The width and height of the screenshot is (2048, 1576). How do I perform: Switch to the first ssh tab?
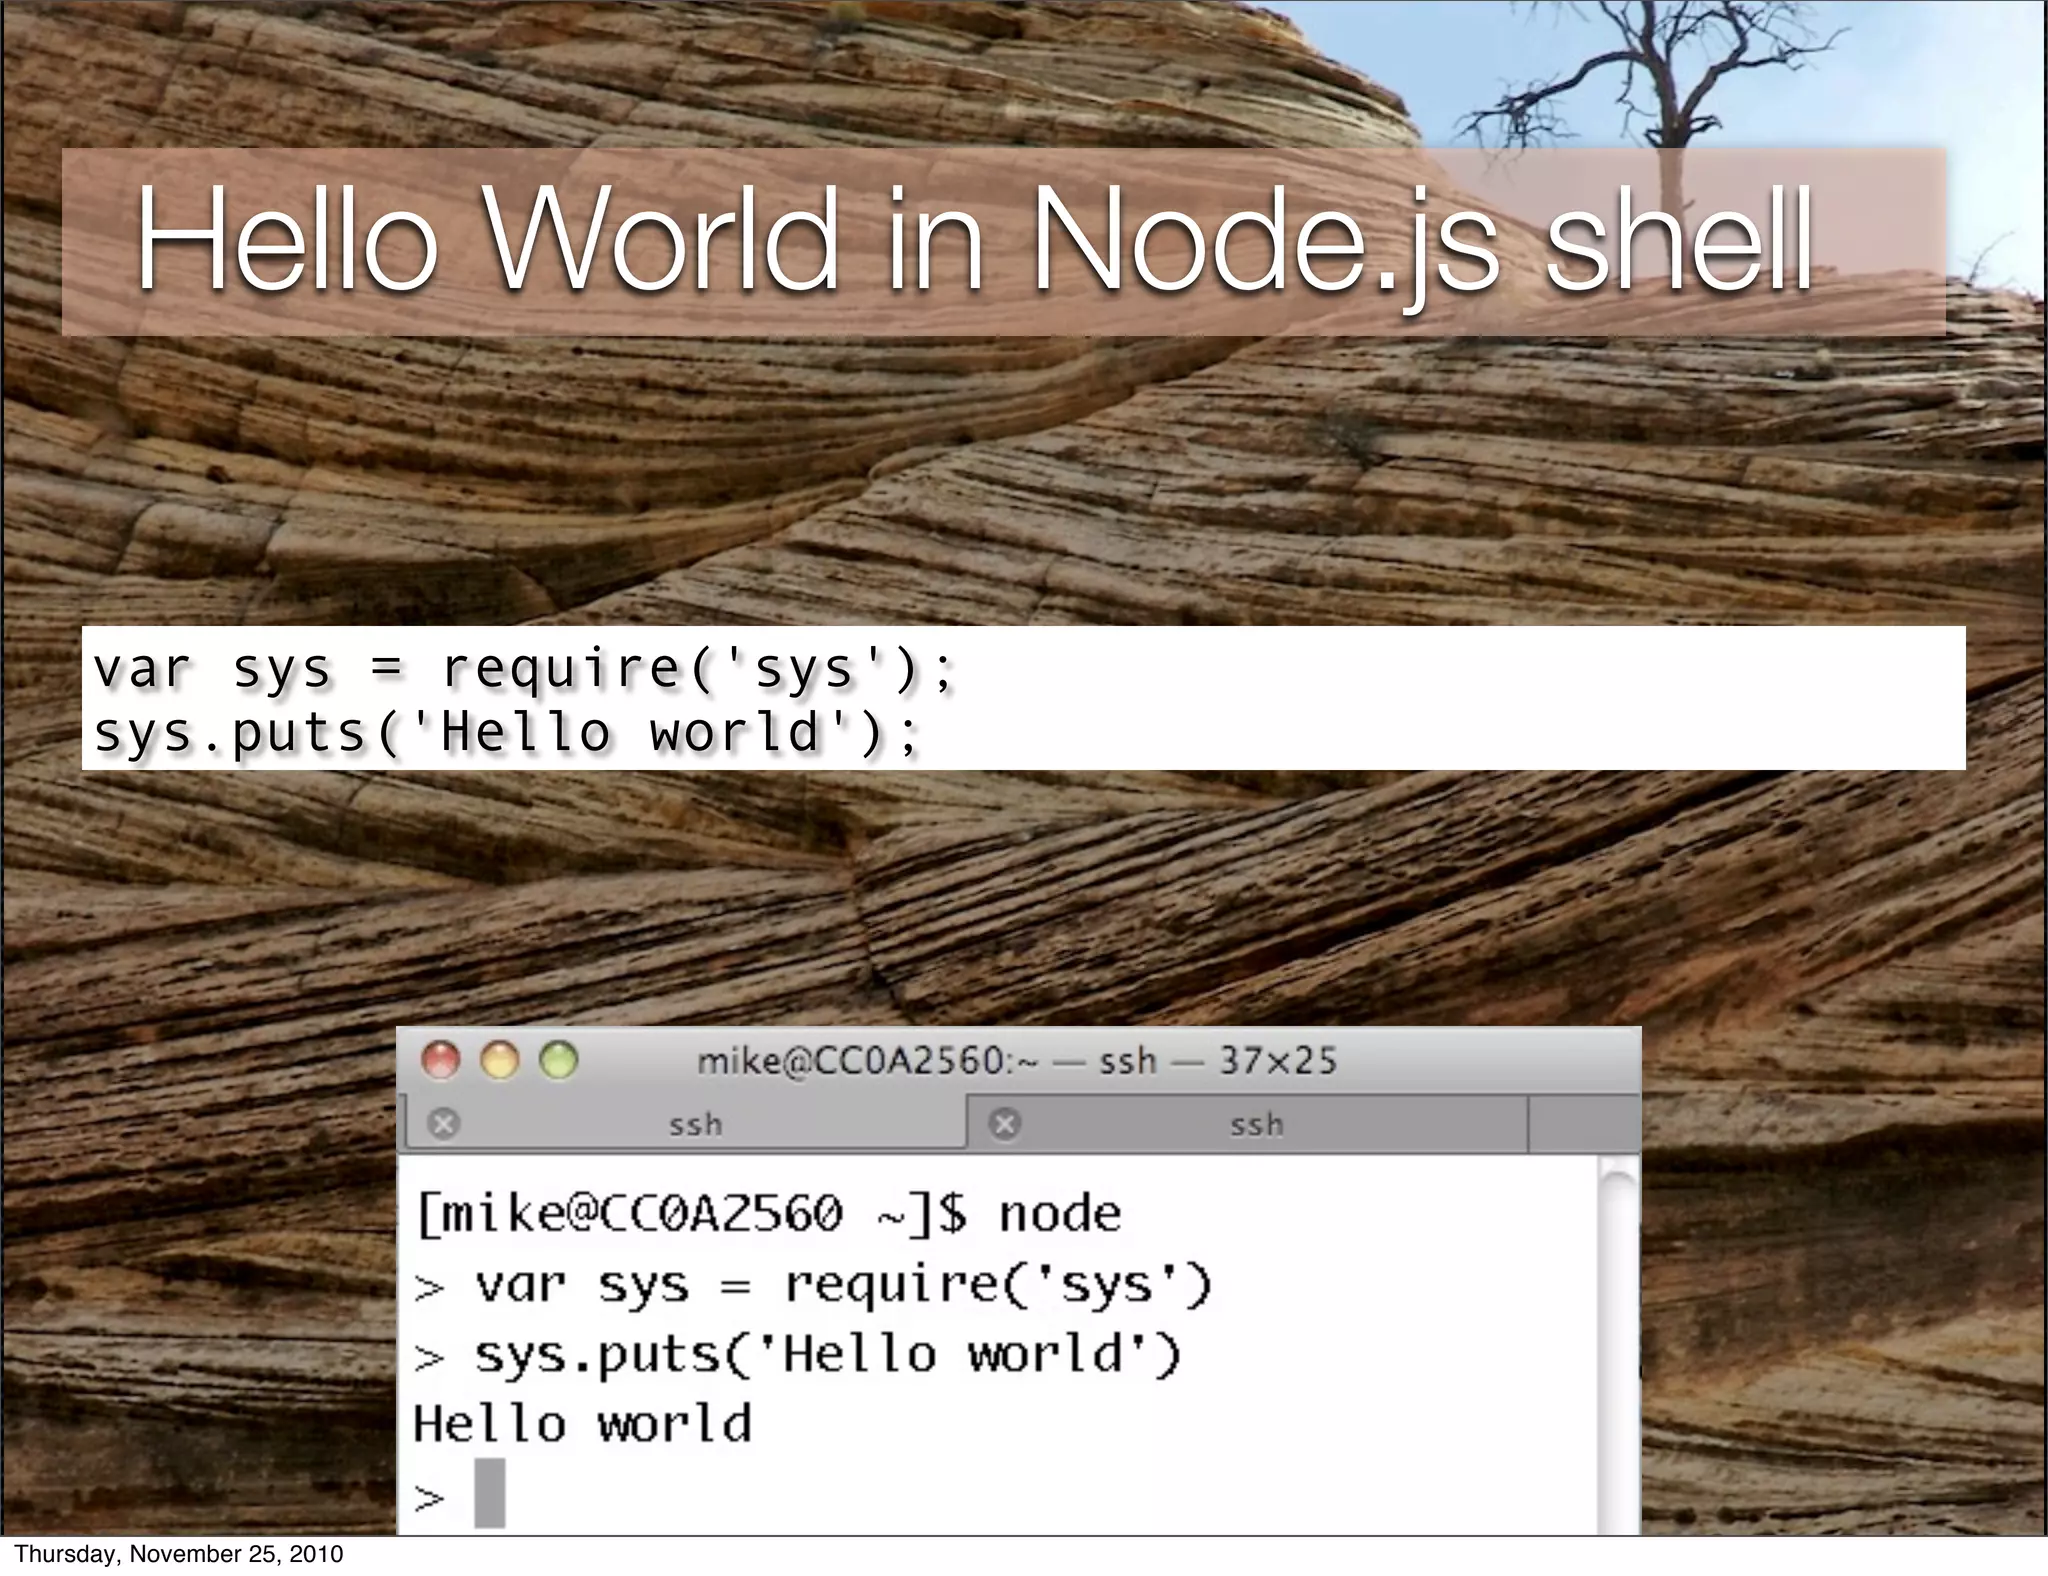[x=686, y=1124]
